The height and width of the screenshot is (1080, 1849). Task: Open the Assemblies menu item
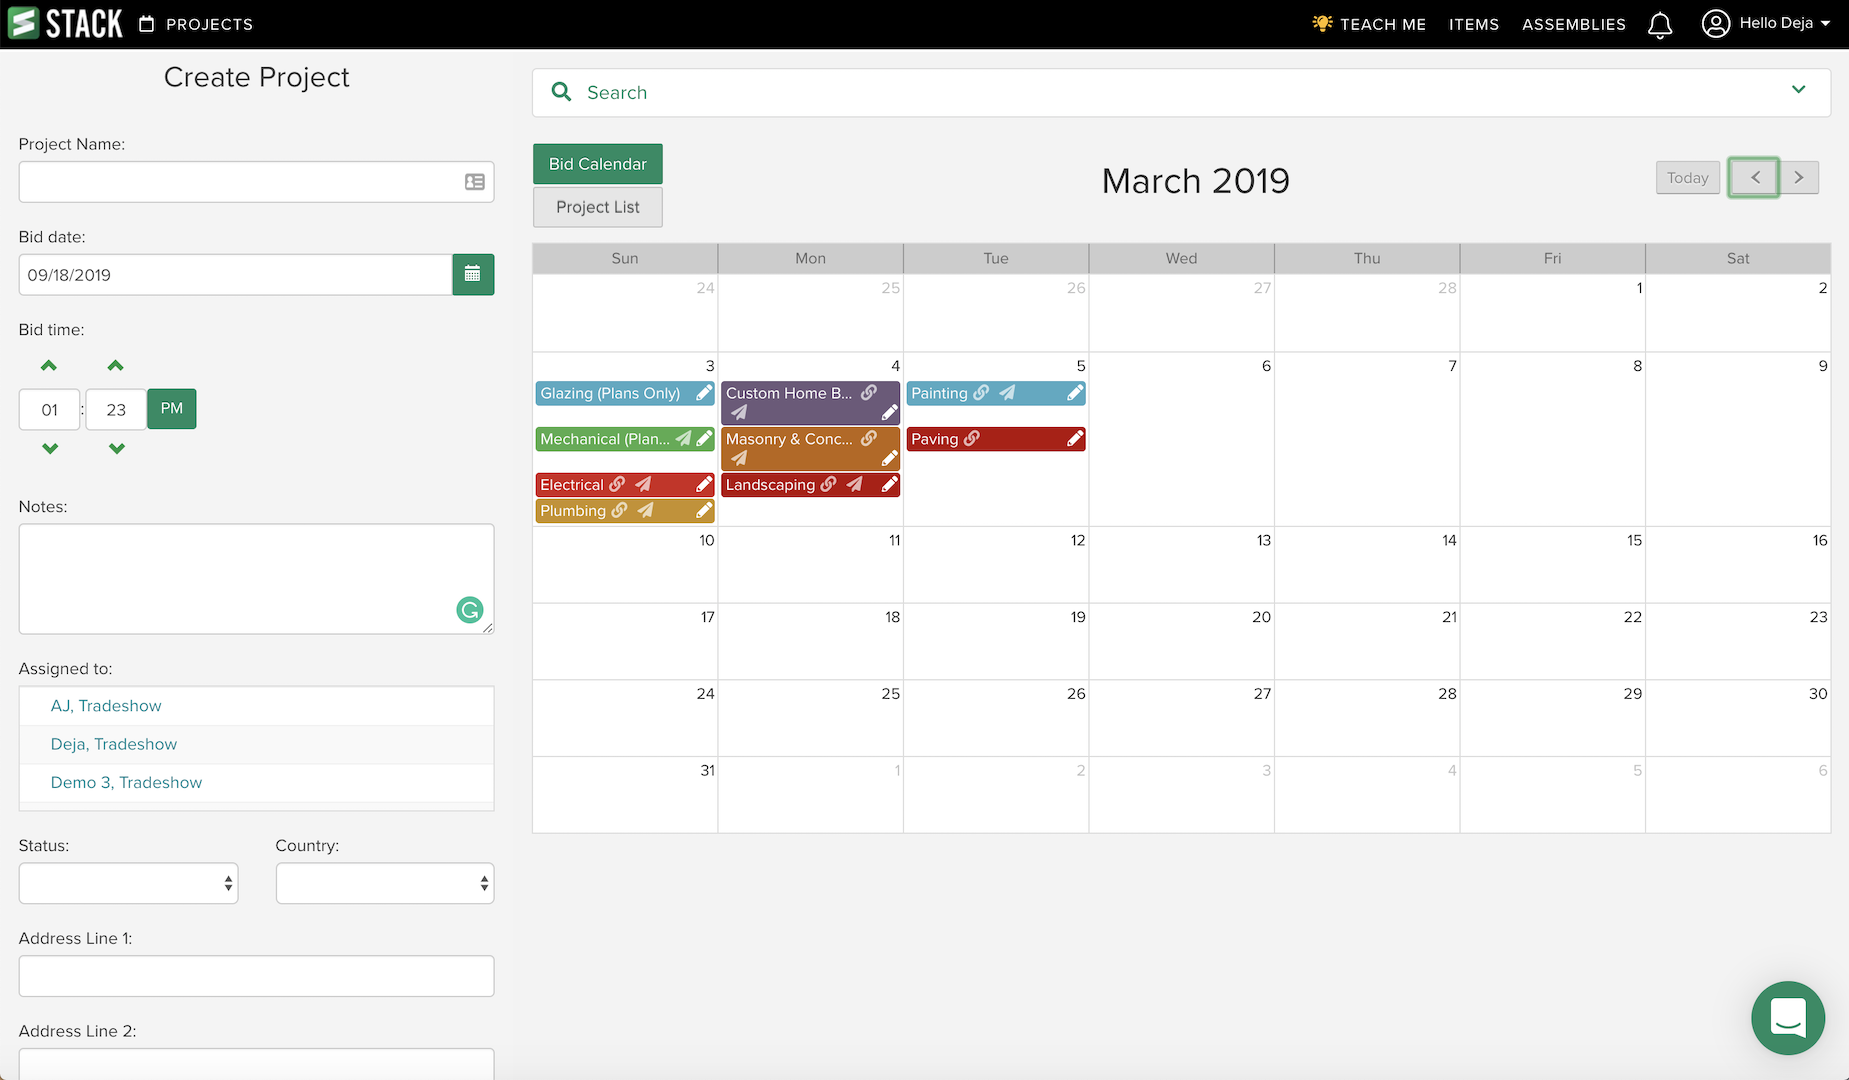click(1573, 25)
